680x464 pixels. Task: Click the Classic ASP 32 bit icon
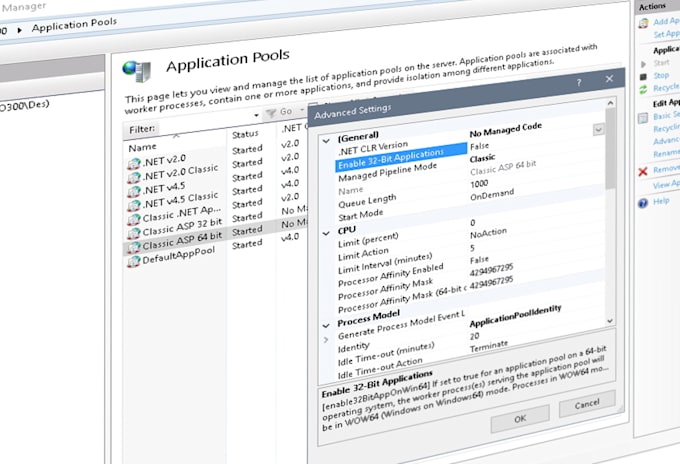[134, 233]
